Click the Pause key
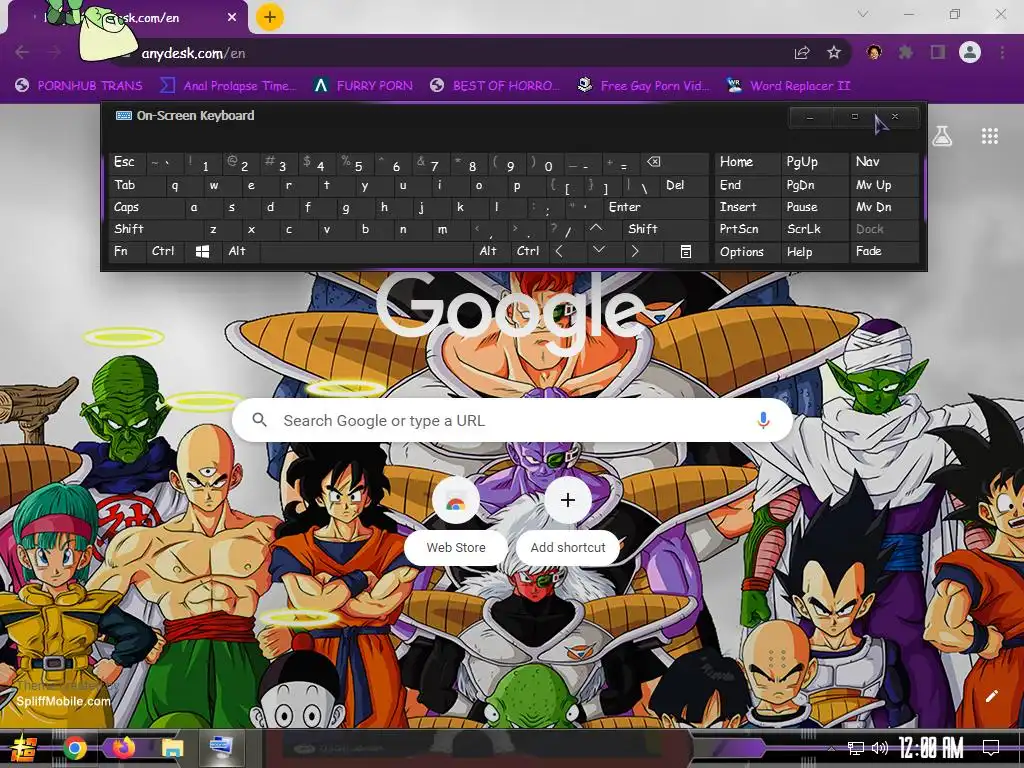The image size is (1024, 768). pyautogui.click(x=814, y=208)
